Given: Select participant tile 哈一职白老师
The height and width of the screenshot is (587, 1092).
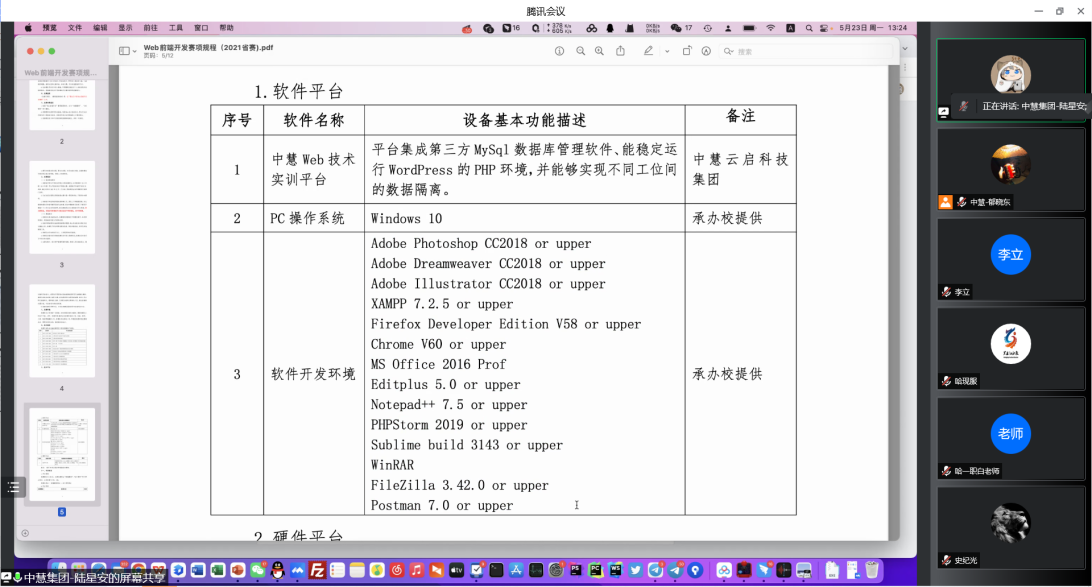Looking at the screenshot, I should click(x=1011, y=438).
